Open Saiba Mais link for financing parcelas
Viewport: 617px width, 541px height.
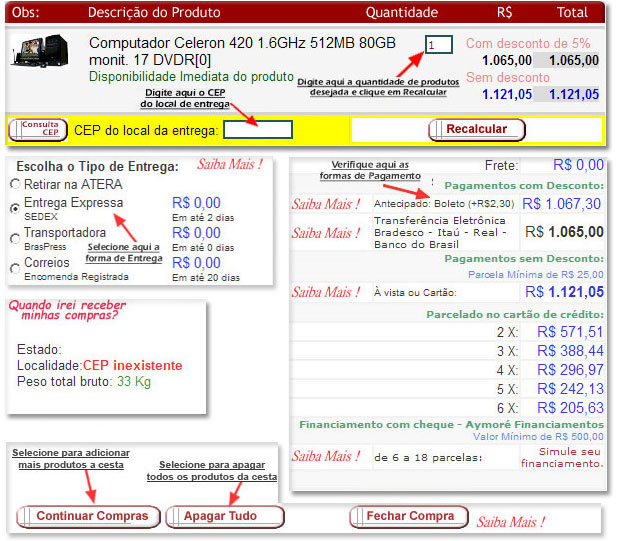(326, 457)
